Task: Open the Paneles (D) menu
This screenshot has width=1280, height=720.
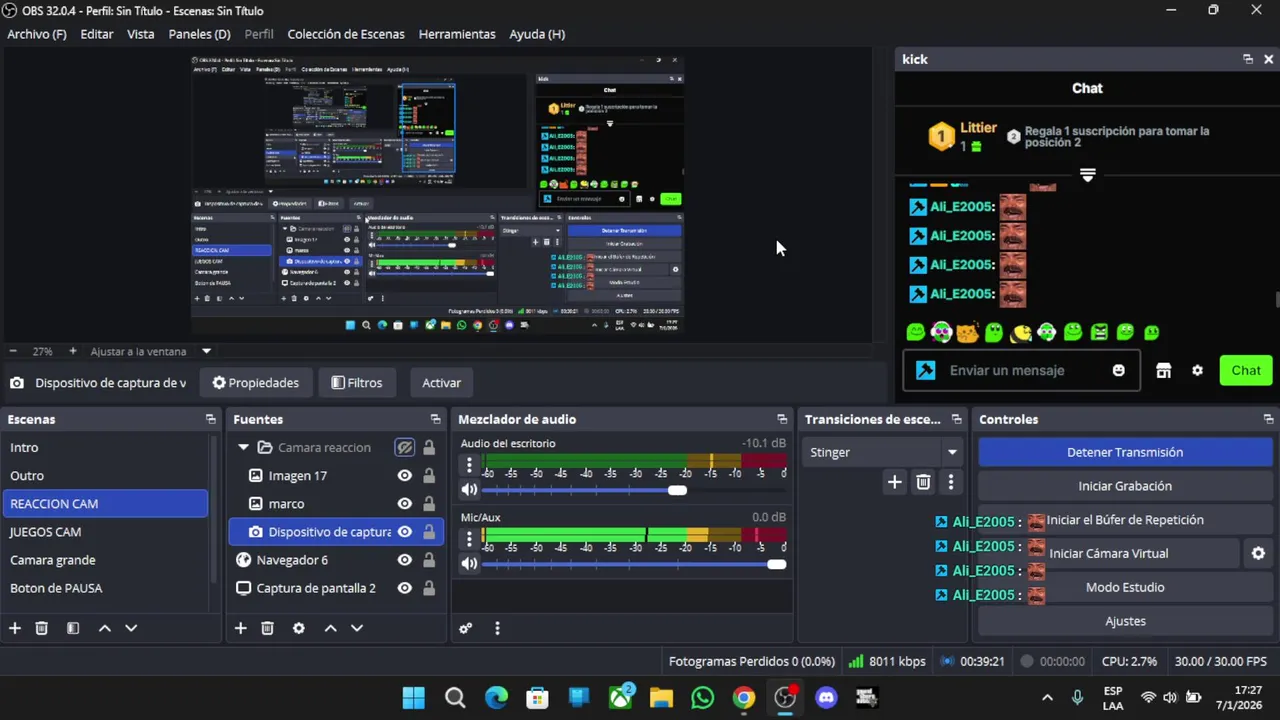Action: [200, 34]
